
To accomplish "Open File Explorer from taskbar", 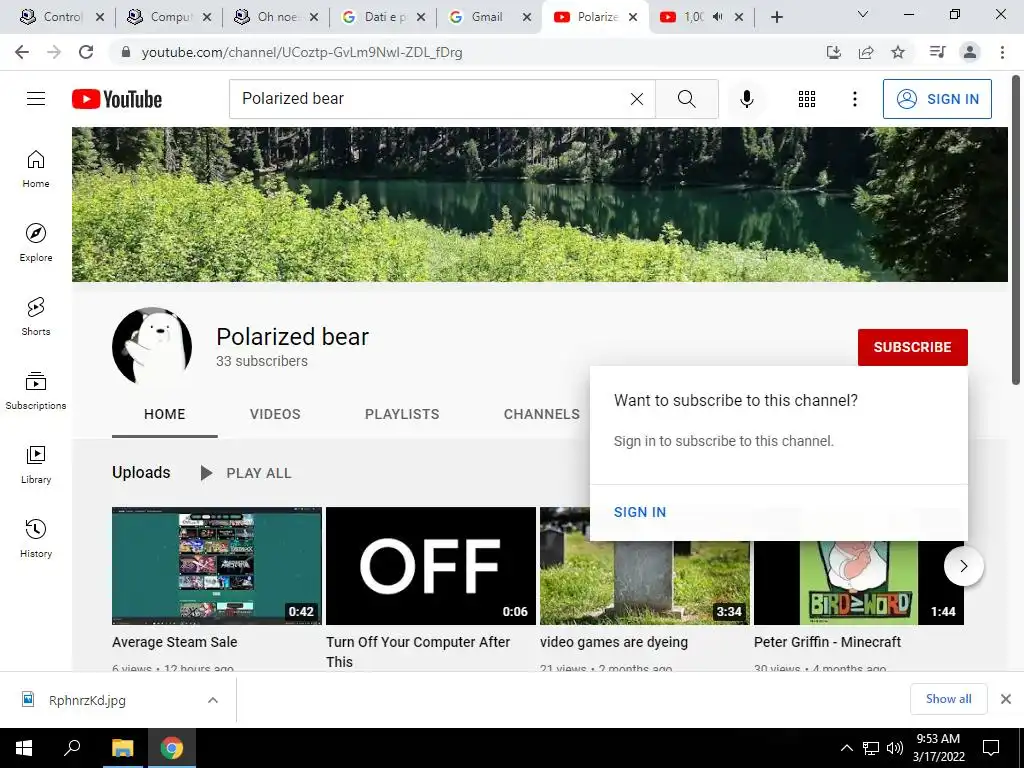I will click(122, 748).
